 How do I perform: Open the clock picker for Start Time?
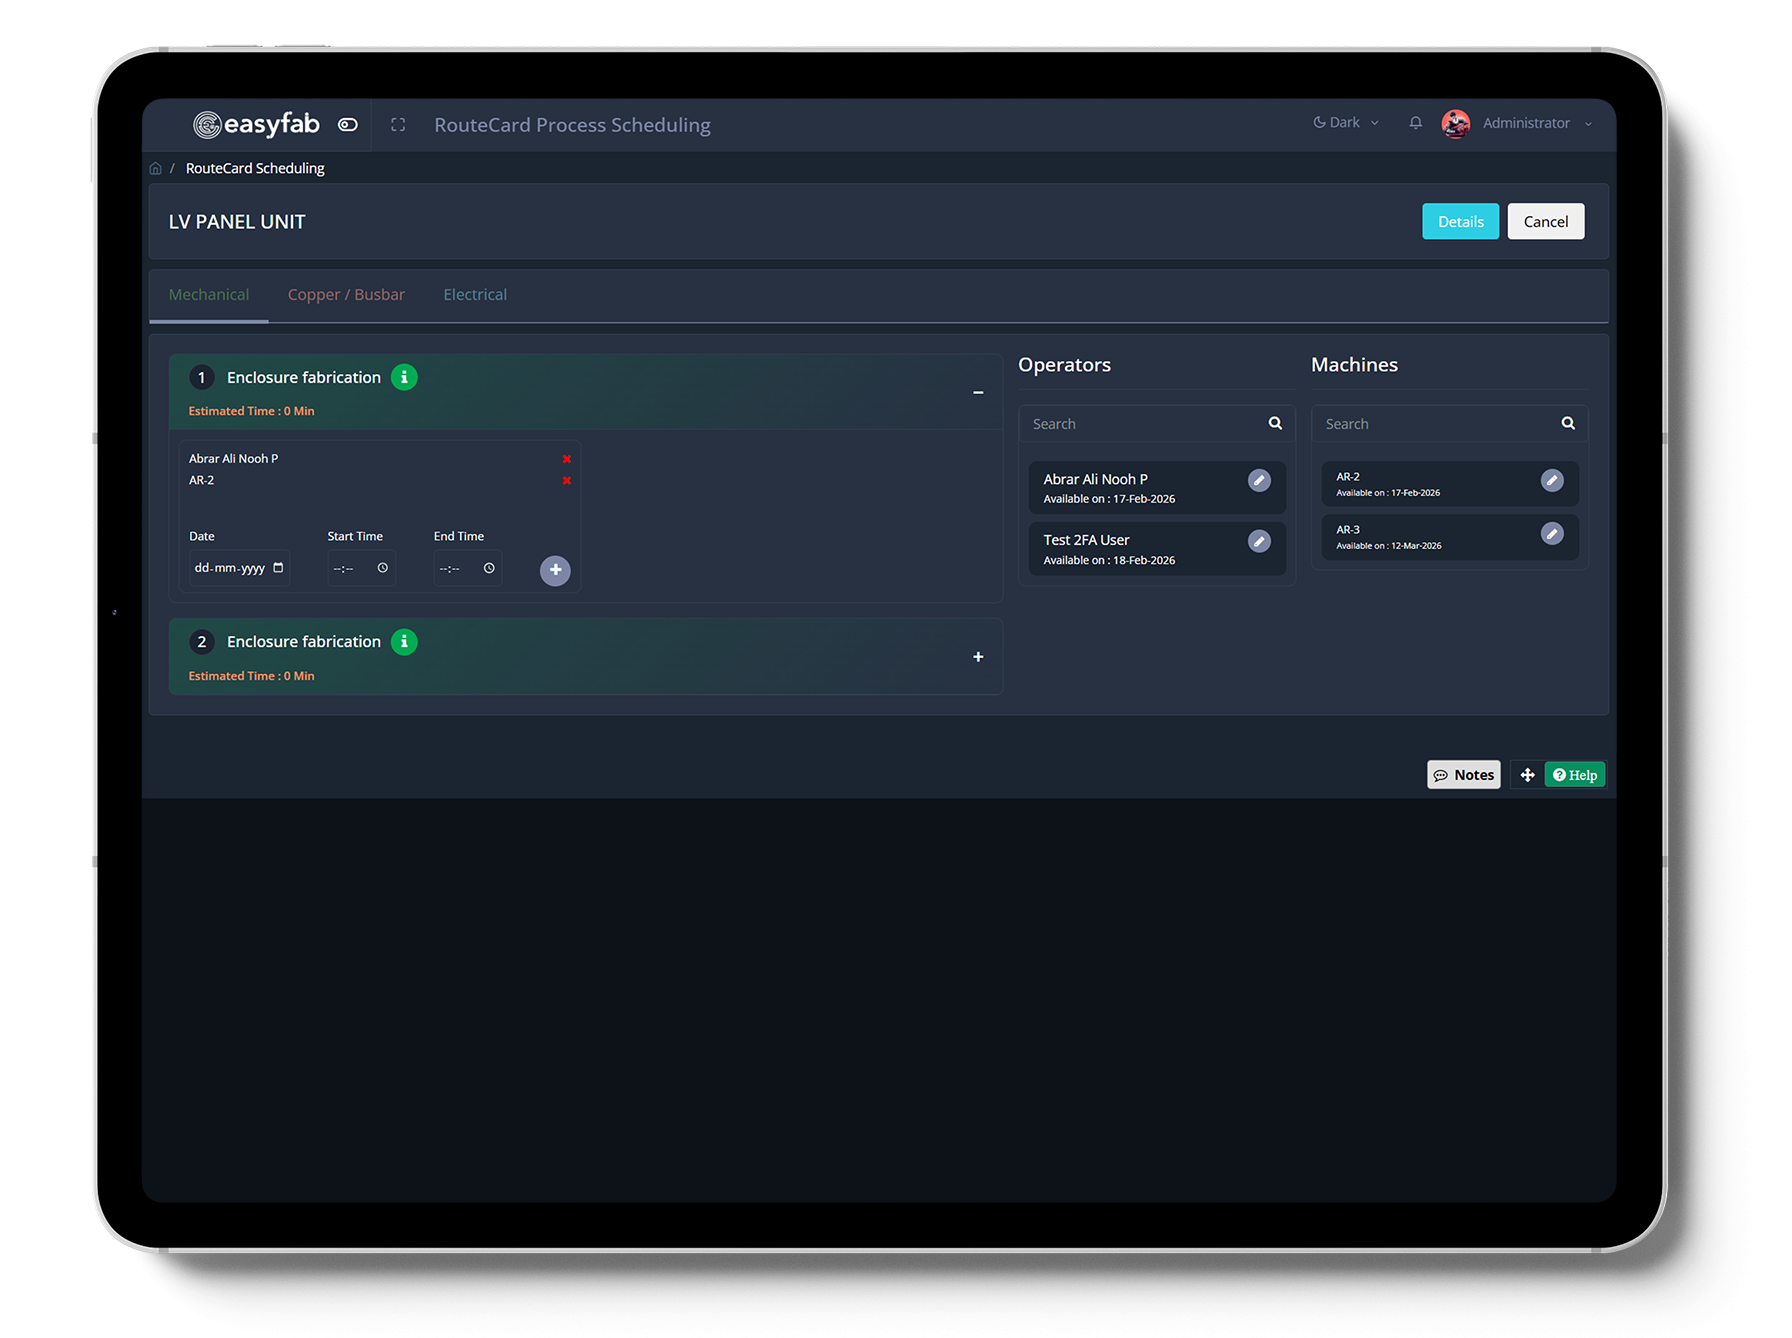pyautogui.click(x=383, y=568)
